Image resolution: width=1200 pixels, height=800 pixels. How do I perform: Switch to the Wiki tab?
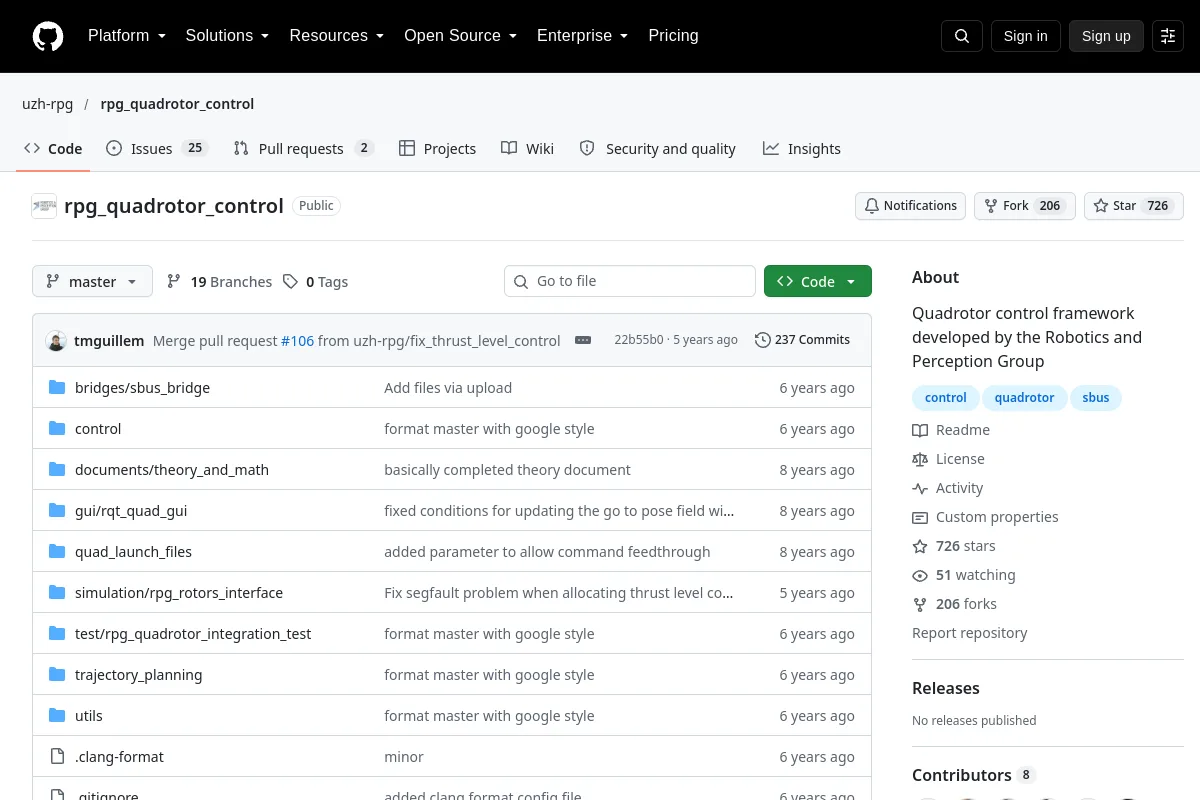pyautogui.click(x=527, y=149)
